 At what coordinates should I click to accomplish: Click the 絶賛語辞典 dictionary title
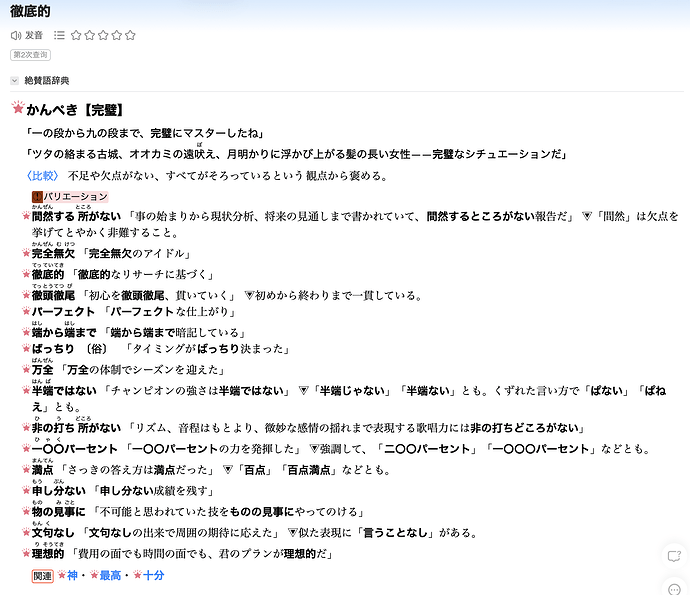click(x=47, y=81)
